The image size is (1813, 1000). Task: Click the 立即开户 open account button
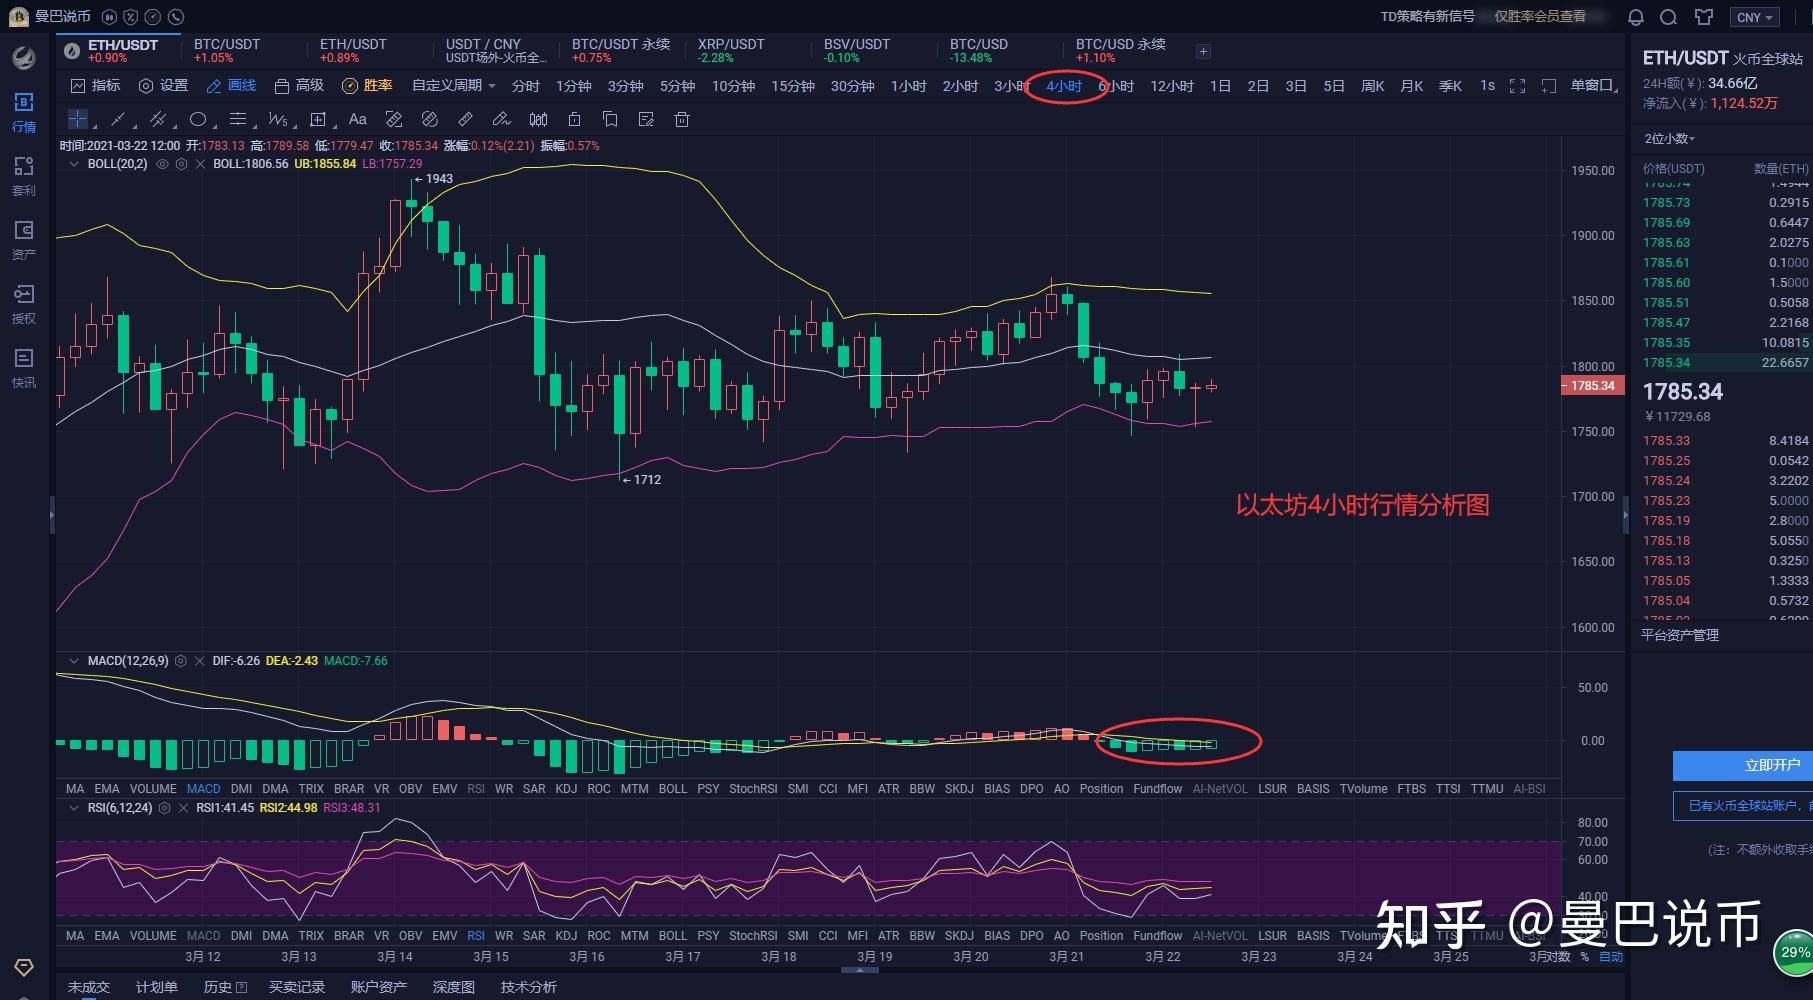pos(1742,765)
